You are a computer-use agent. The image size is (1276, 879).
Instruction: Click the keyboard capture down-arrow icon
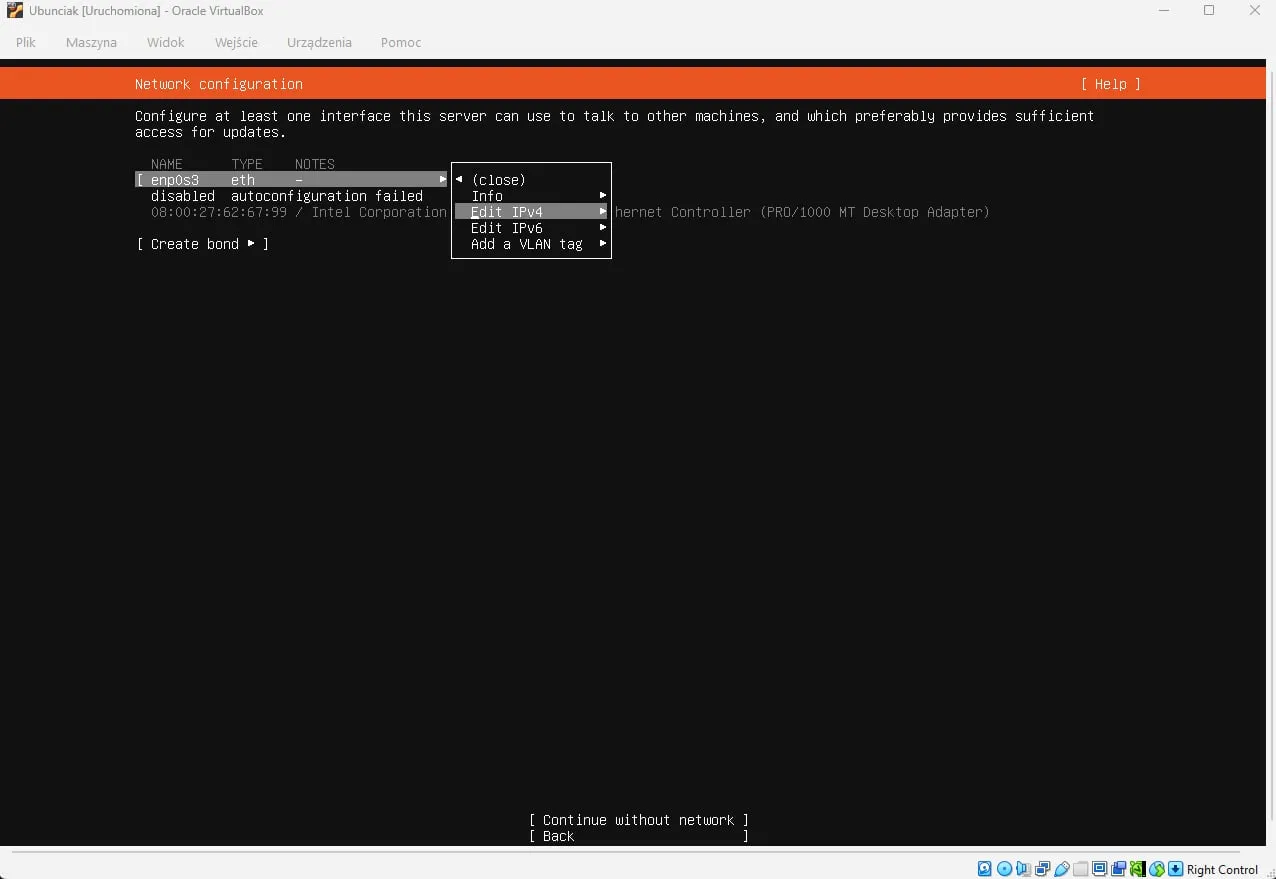[1175, 869]
